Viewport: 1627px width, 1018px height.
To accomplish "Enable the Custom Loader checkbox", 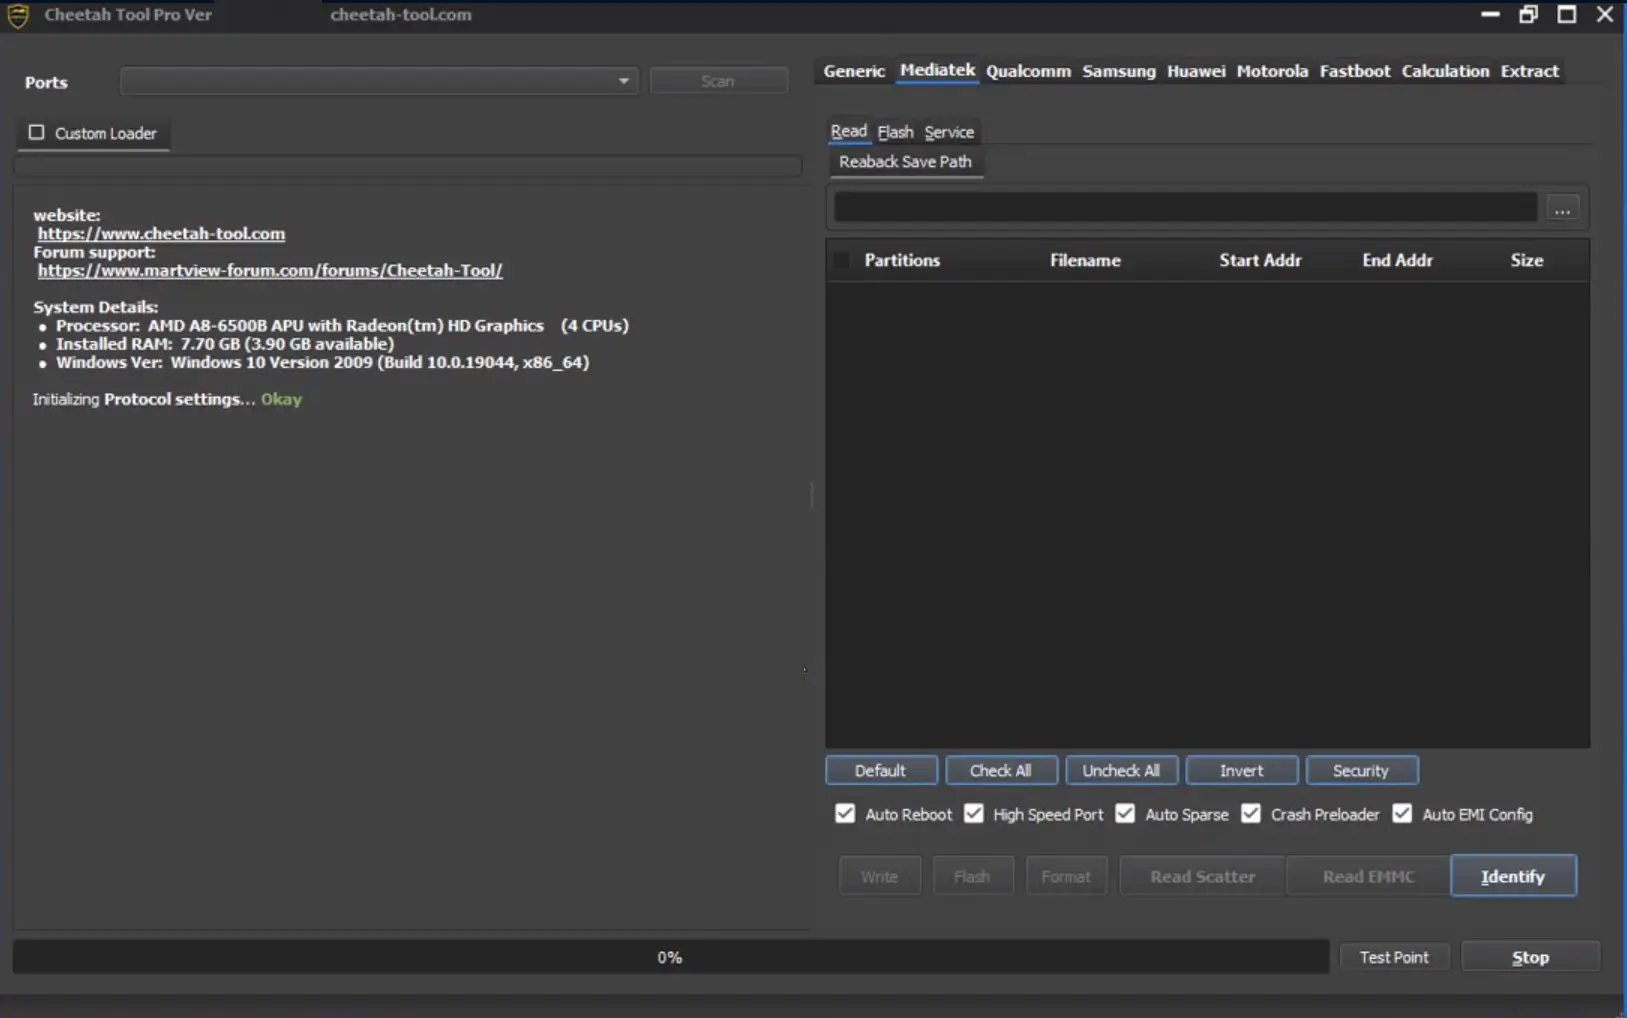I will click(37, 132).
